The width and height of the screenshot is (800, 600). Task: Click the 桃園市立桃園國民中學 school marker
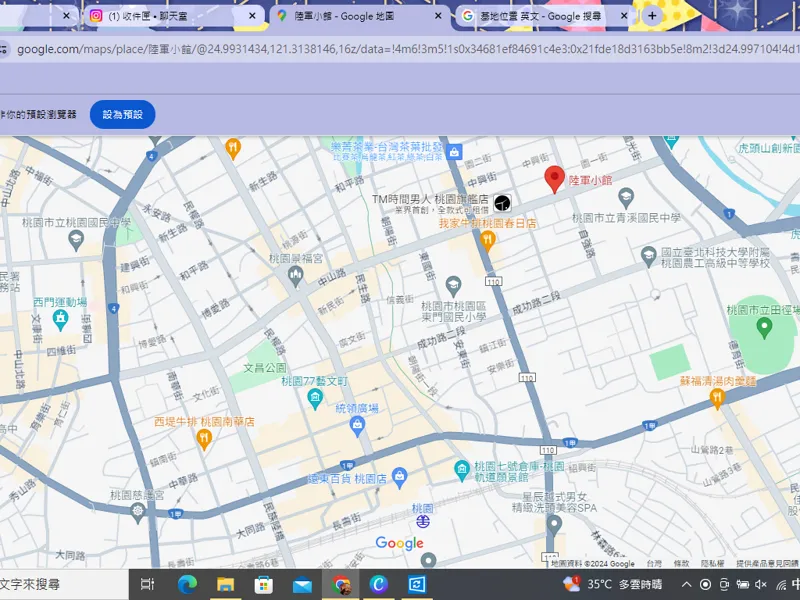(76, 240)
